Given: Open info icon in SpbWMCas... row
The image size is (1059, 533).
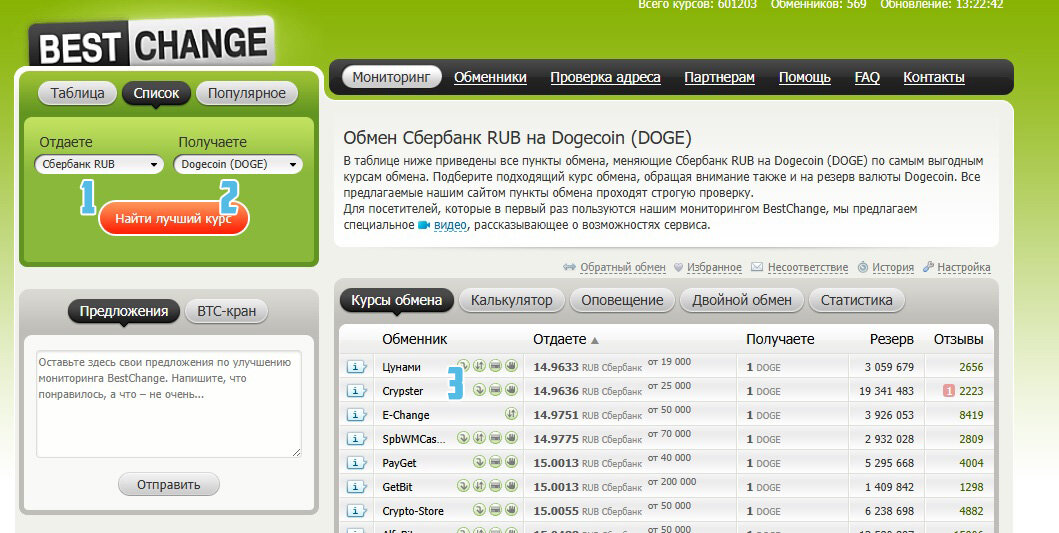Looking at the screenshot, I should (x=356, y=438).
